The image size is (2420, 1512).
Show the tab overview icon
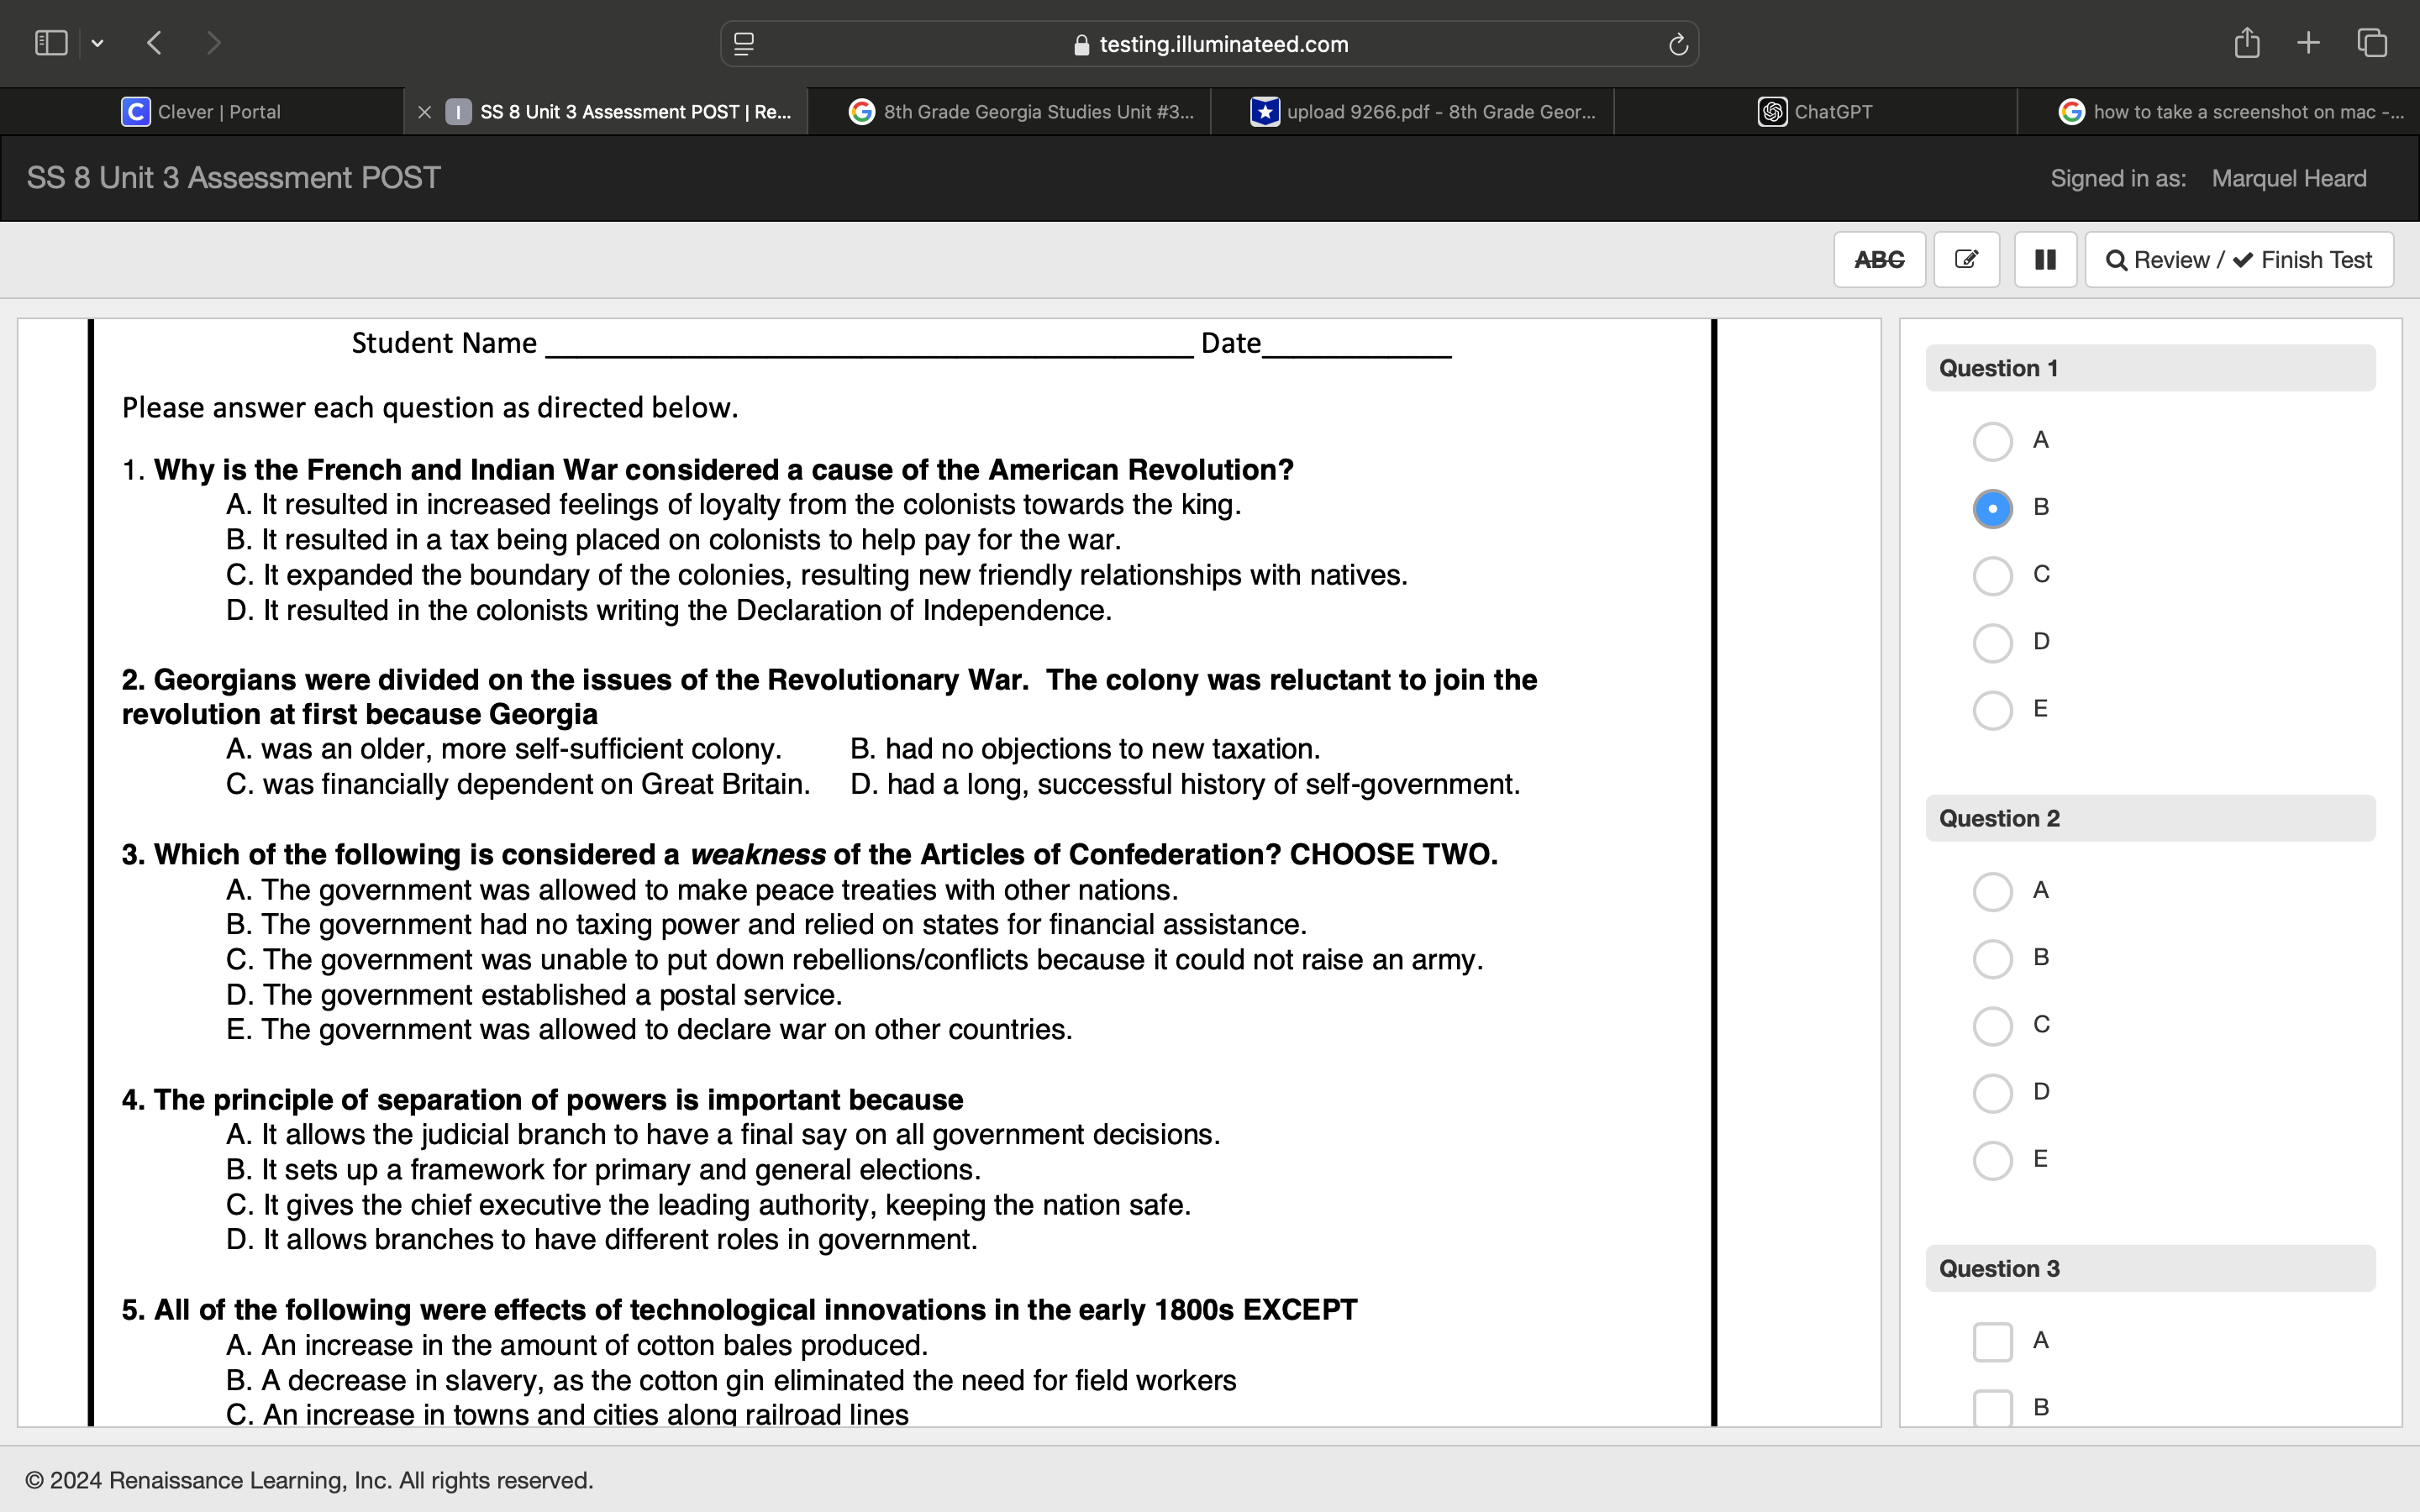coord(2371,42)
